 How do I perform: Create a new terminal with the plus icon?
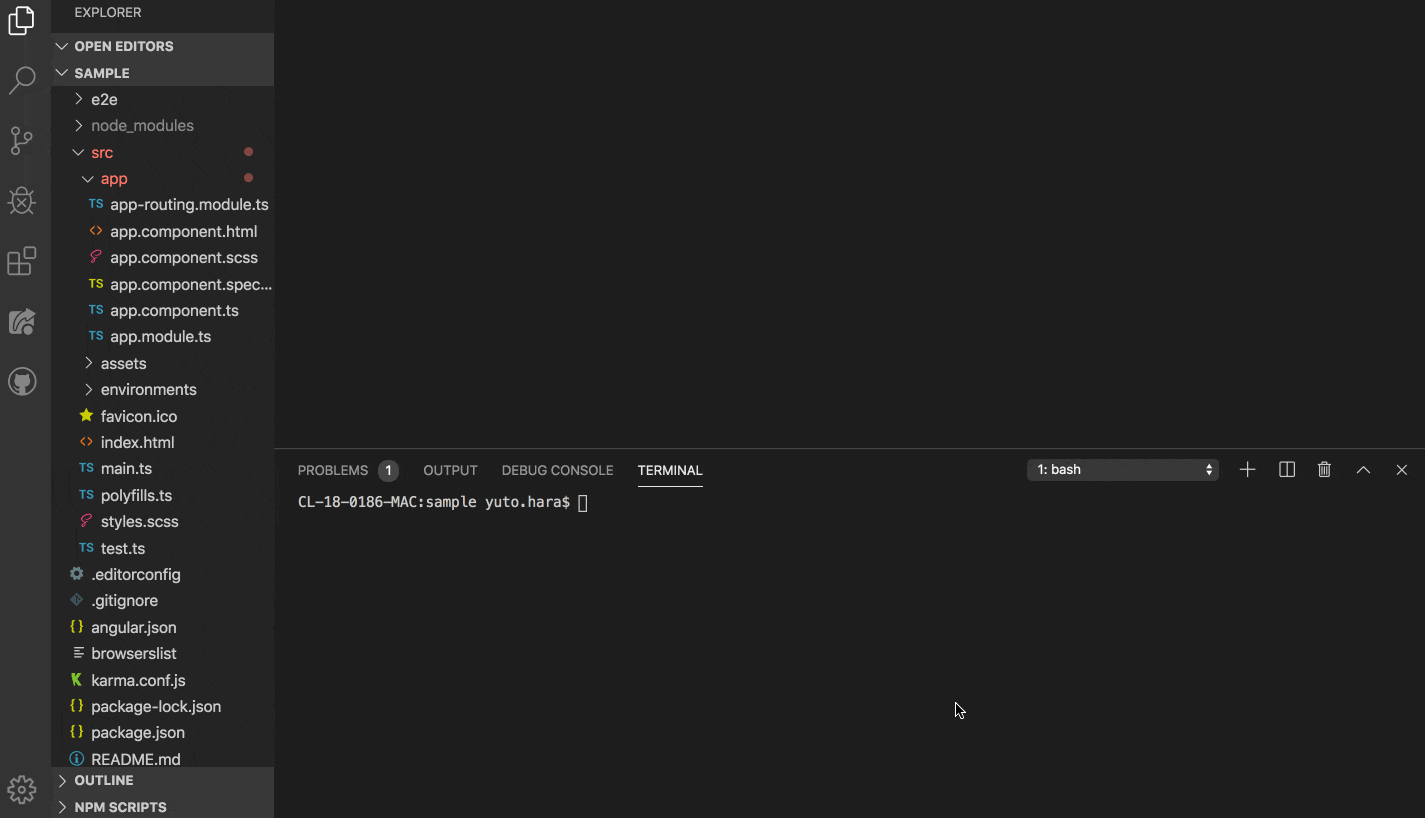click(1247, 469)
